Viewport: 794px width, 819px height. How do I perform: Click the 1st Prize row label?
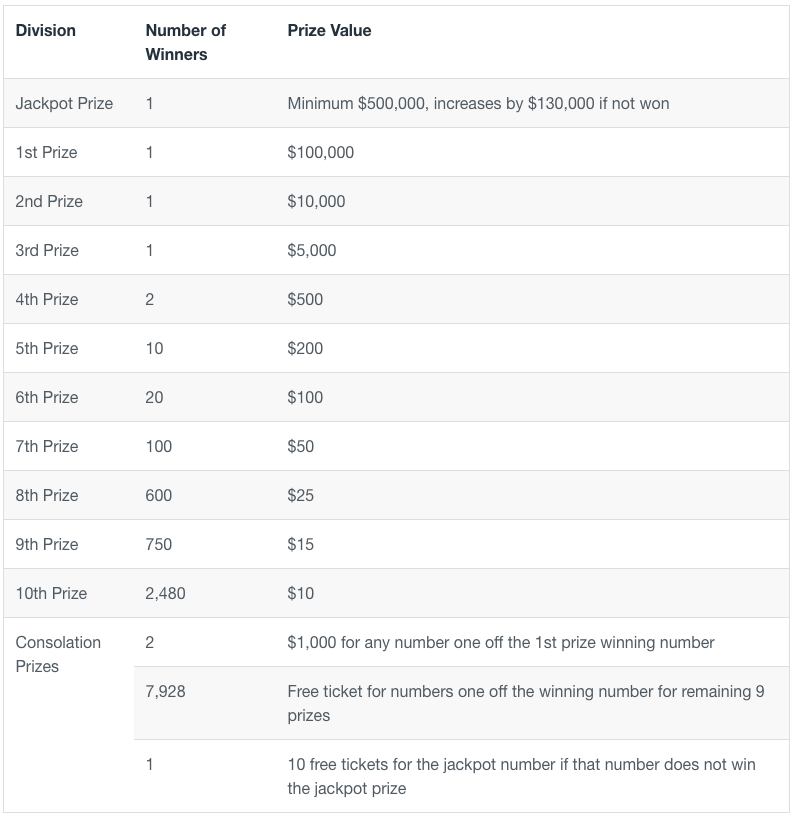[x=46, y=153]
